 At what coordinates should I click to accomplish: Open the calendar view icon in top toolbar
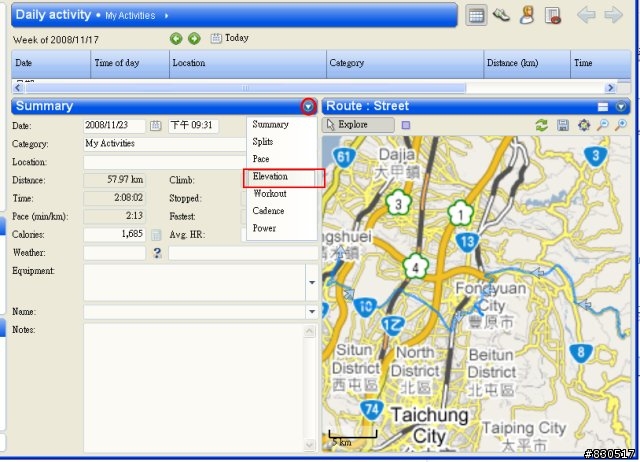point(477,15)
